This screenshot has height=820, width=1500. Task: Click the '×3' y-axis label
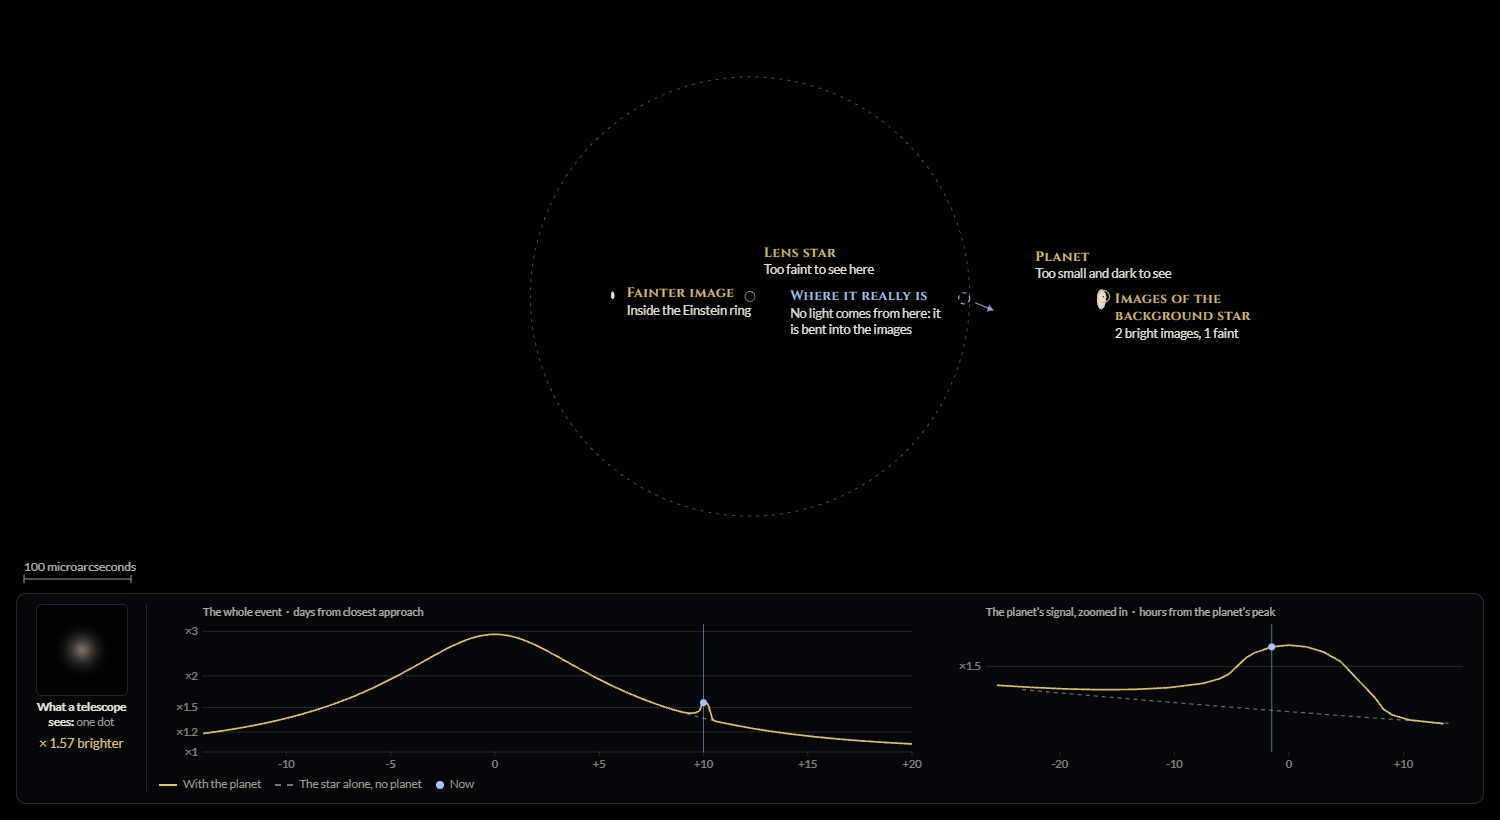coord(191,632)
